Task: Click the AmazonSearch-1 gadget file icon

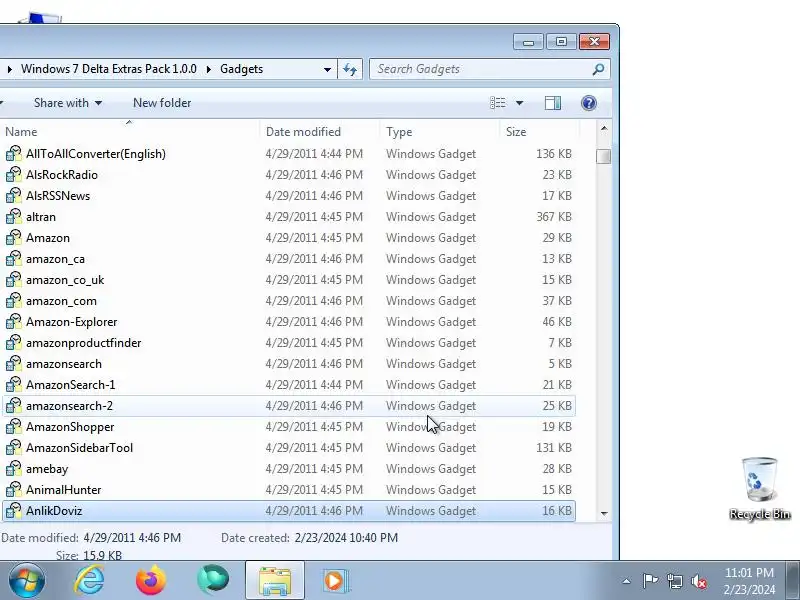Action: 14,384
